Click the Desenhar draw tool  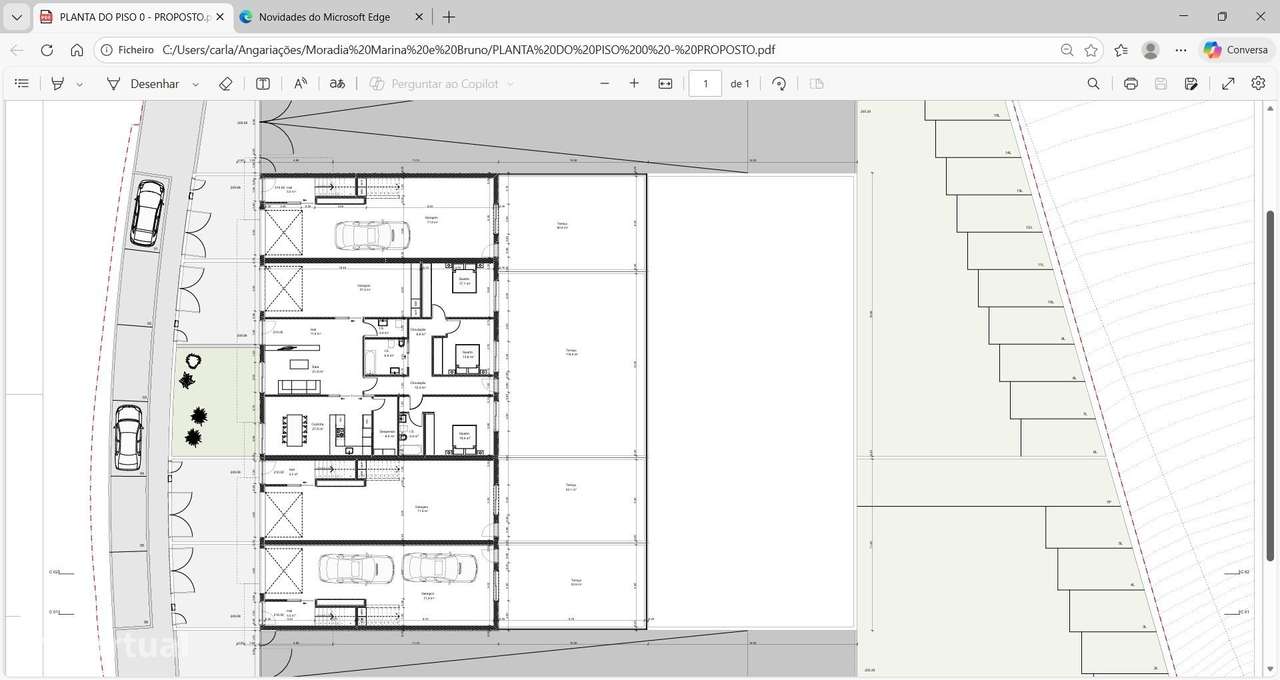coord(143,84)
